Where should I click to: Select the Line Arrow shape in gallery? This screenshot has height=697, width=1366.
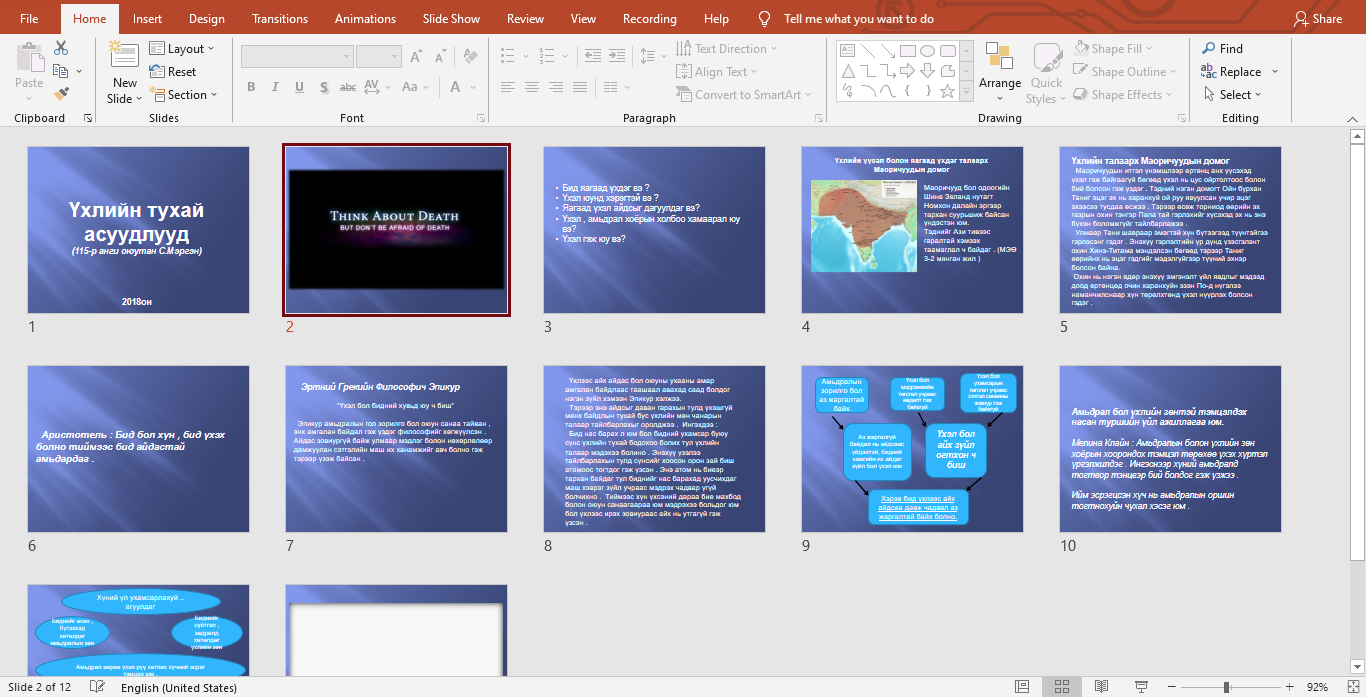[x=887, y=50]
